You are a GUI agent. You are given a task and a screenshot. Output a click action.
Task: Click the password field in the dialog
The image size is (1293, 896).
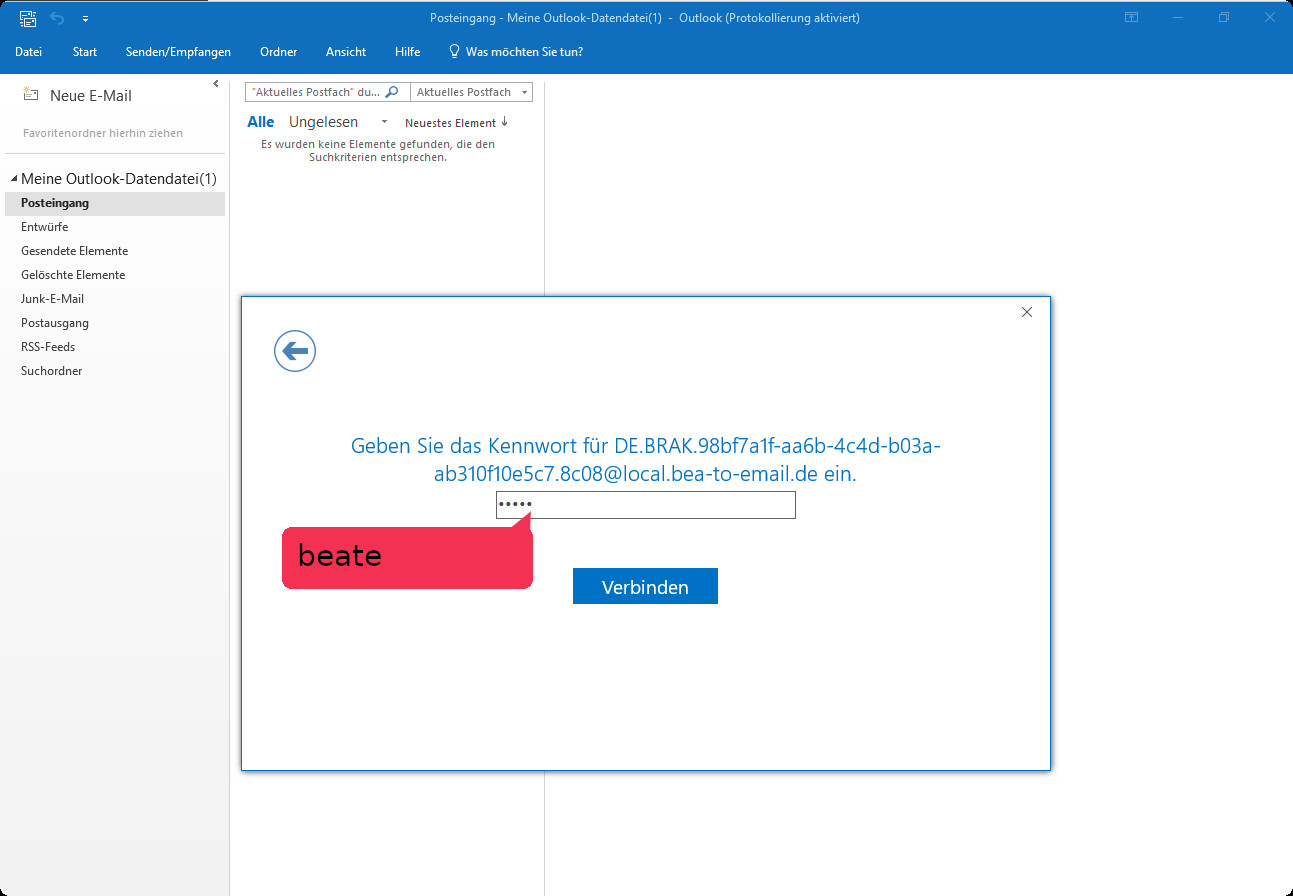point(646,505)
